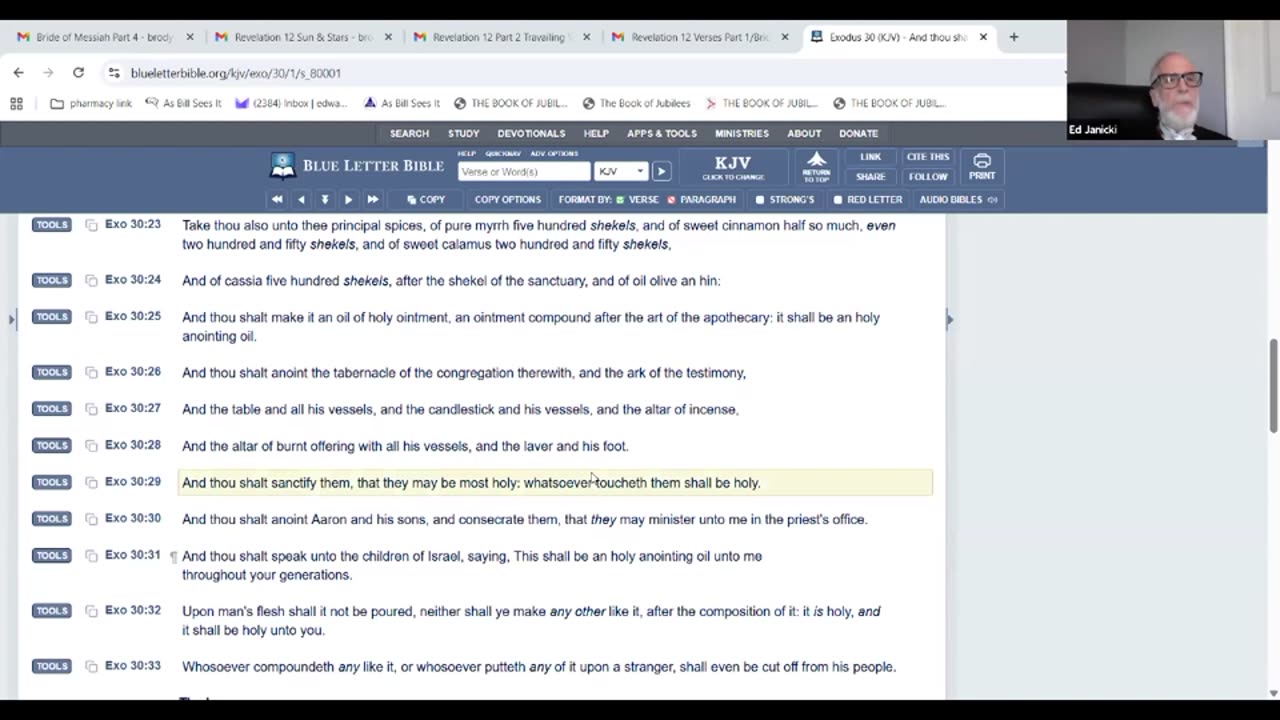The width and height of the screenshot is (1280, 720).
Task: Click the copy icon beside Exo 30:30
Action: click(91, 519)
